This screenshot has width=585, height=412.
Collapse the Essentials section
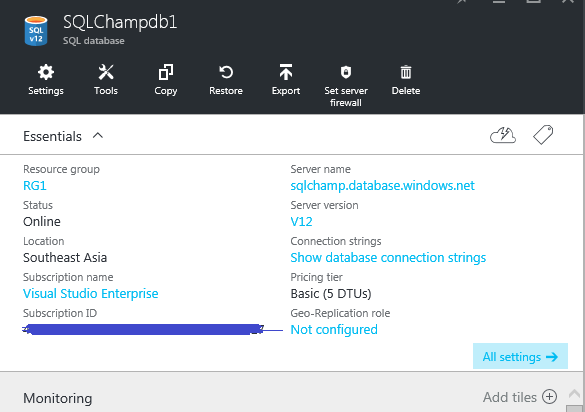98,135
